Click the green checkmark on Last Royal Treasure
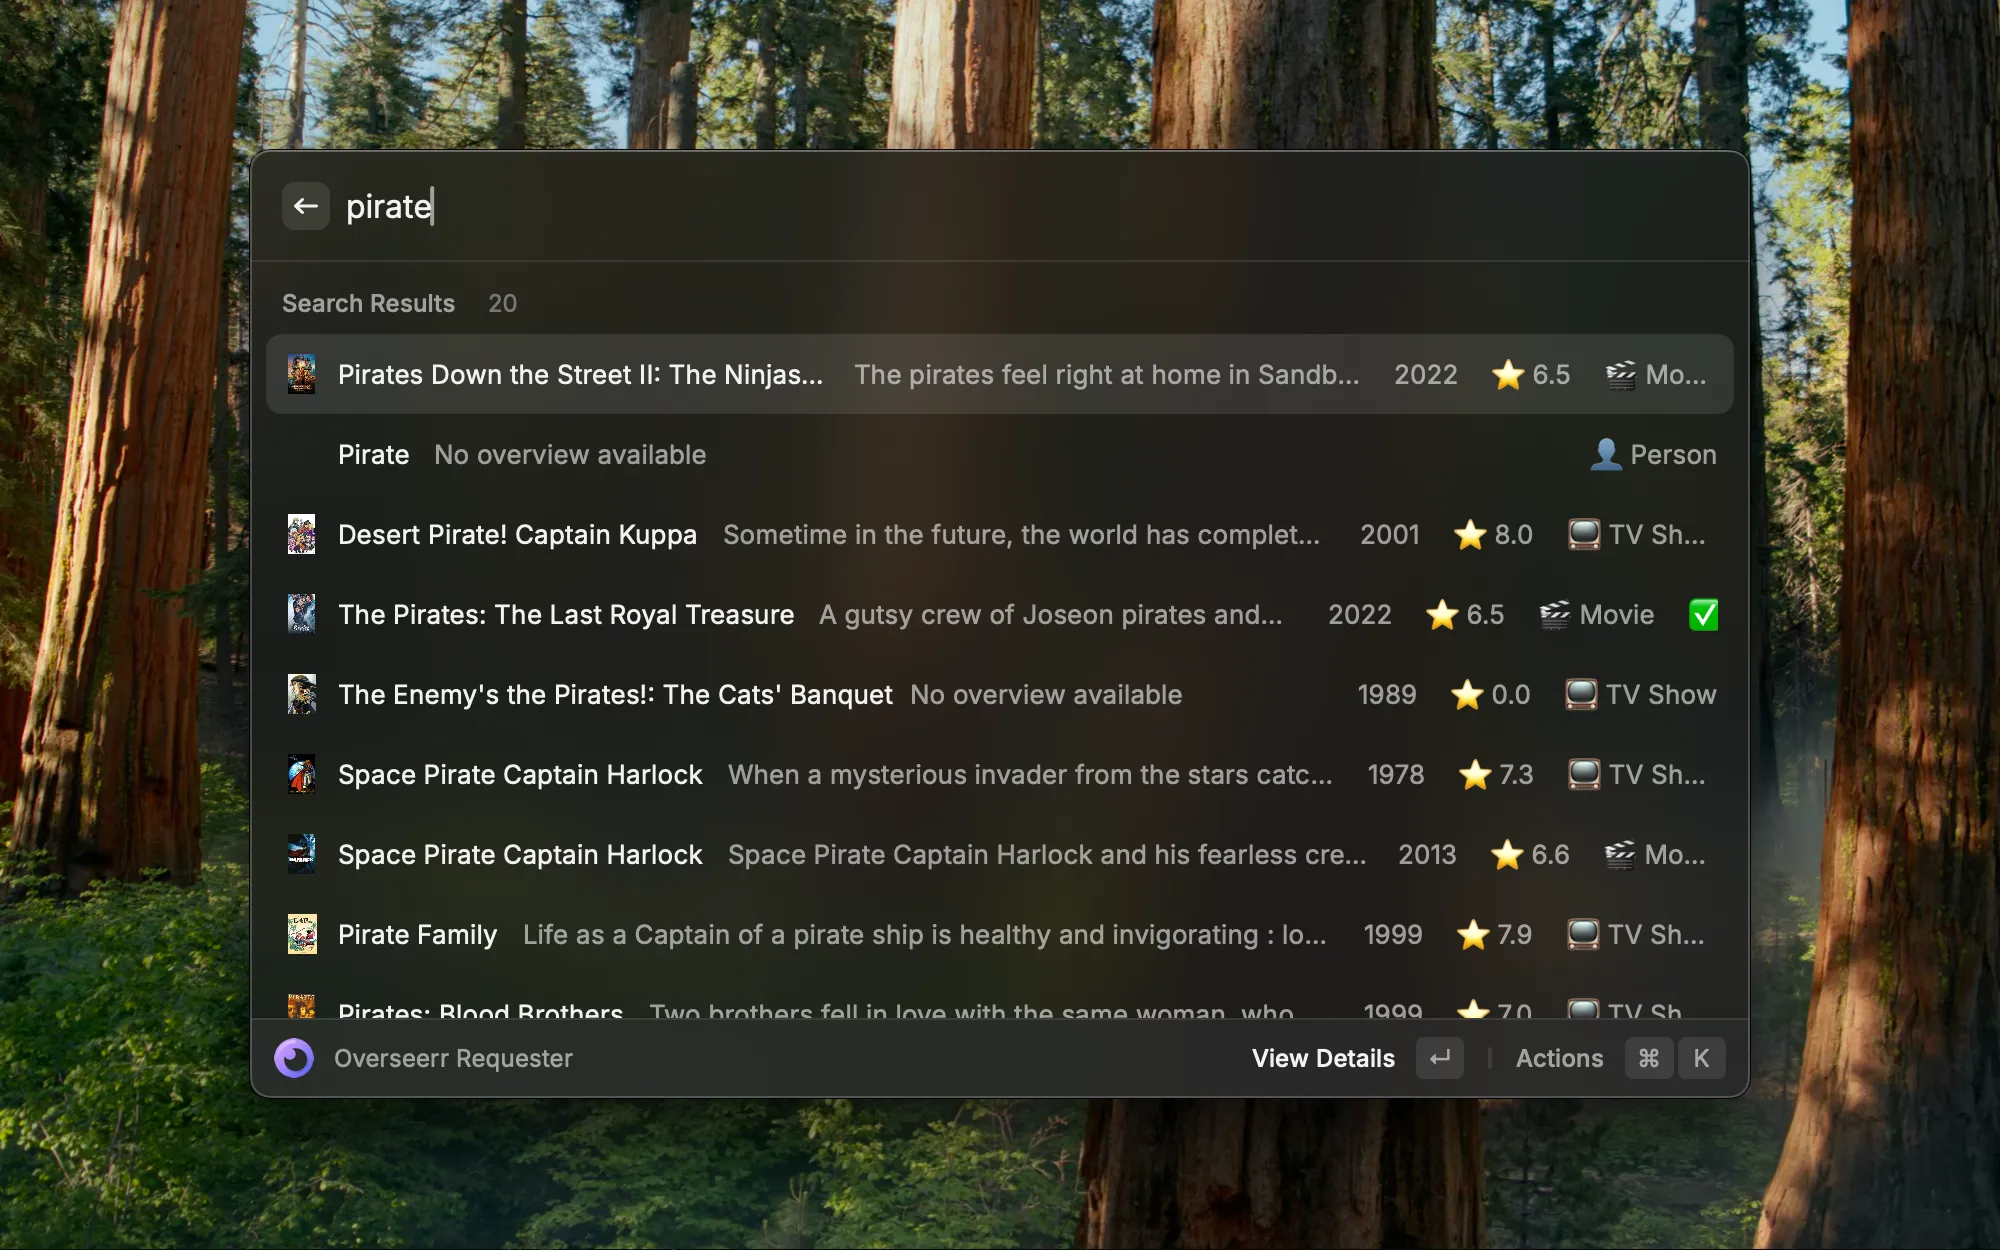The image size is (2000, 1250). tap(1703, 614)
